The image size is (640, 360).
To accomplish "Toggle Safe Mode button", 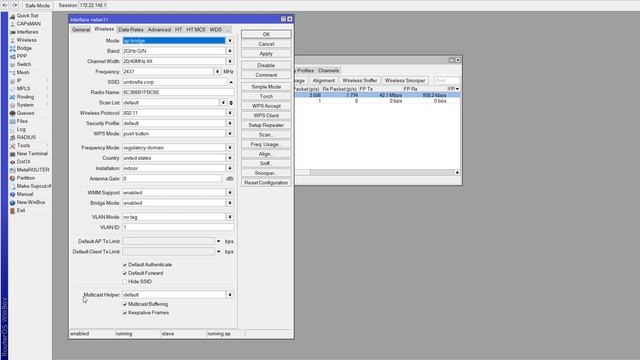I will pos(37,5).
